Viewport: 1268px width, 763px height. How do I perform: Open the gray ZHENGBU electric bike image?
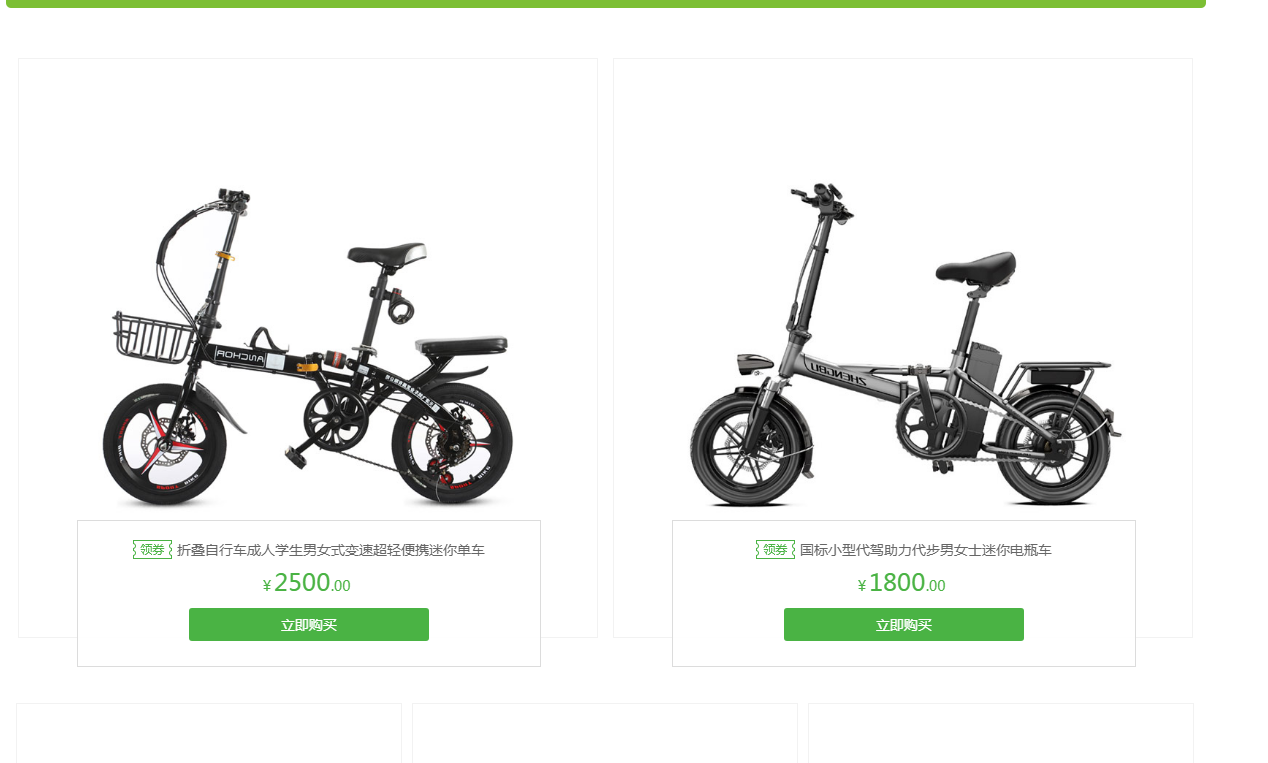pyautogui.click(x=905, y=345)
